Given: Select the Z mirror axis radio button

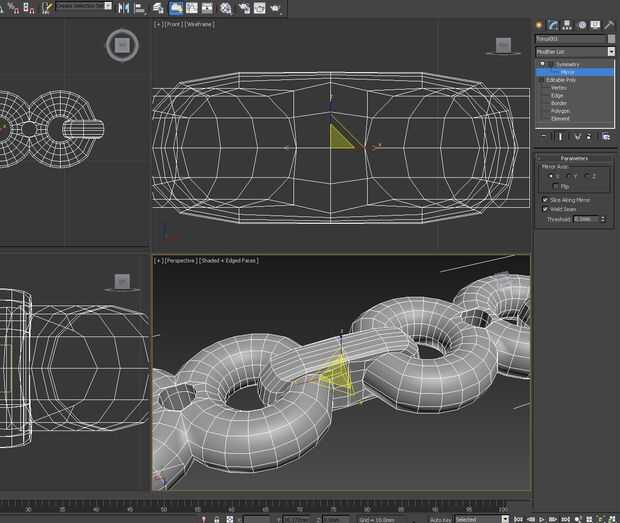Looking at the screenshot, I should (x=587, y=176).
